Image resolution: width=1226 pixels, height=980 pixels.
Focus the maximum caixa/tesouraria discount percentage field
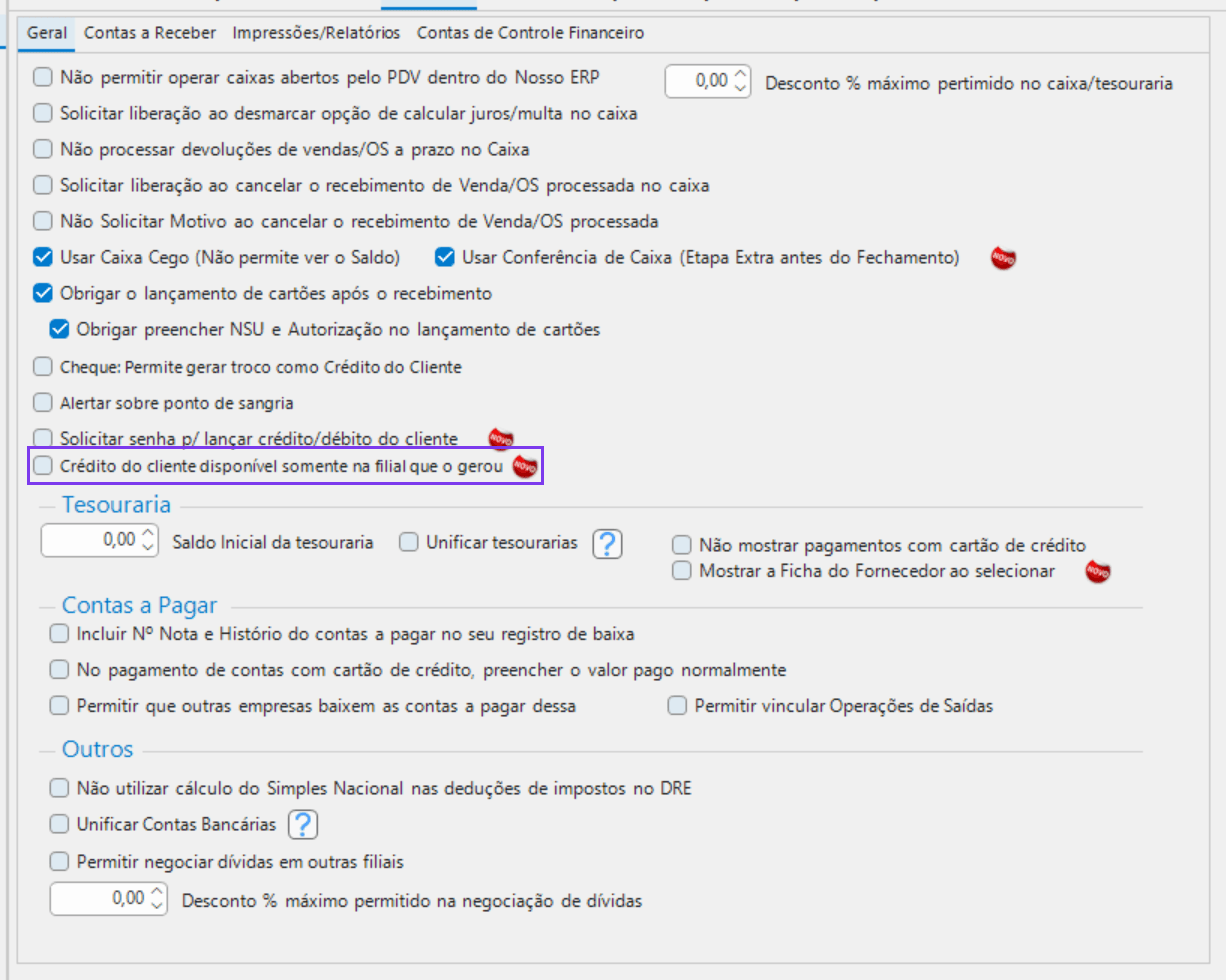tap(707, 82)
